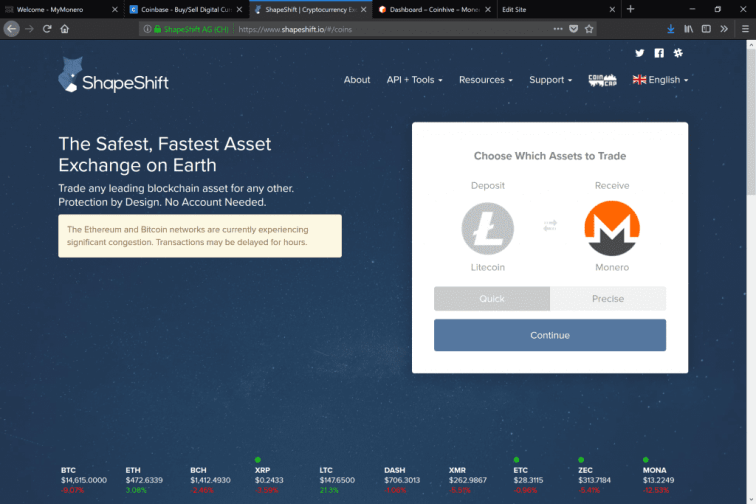The height and width of the screenshot is (504, 756).
Task: Select the Precise trade mode
Action: pyautogui.click(x=608, y=299)
